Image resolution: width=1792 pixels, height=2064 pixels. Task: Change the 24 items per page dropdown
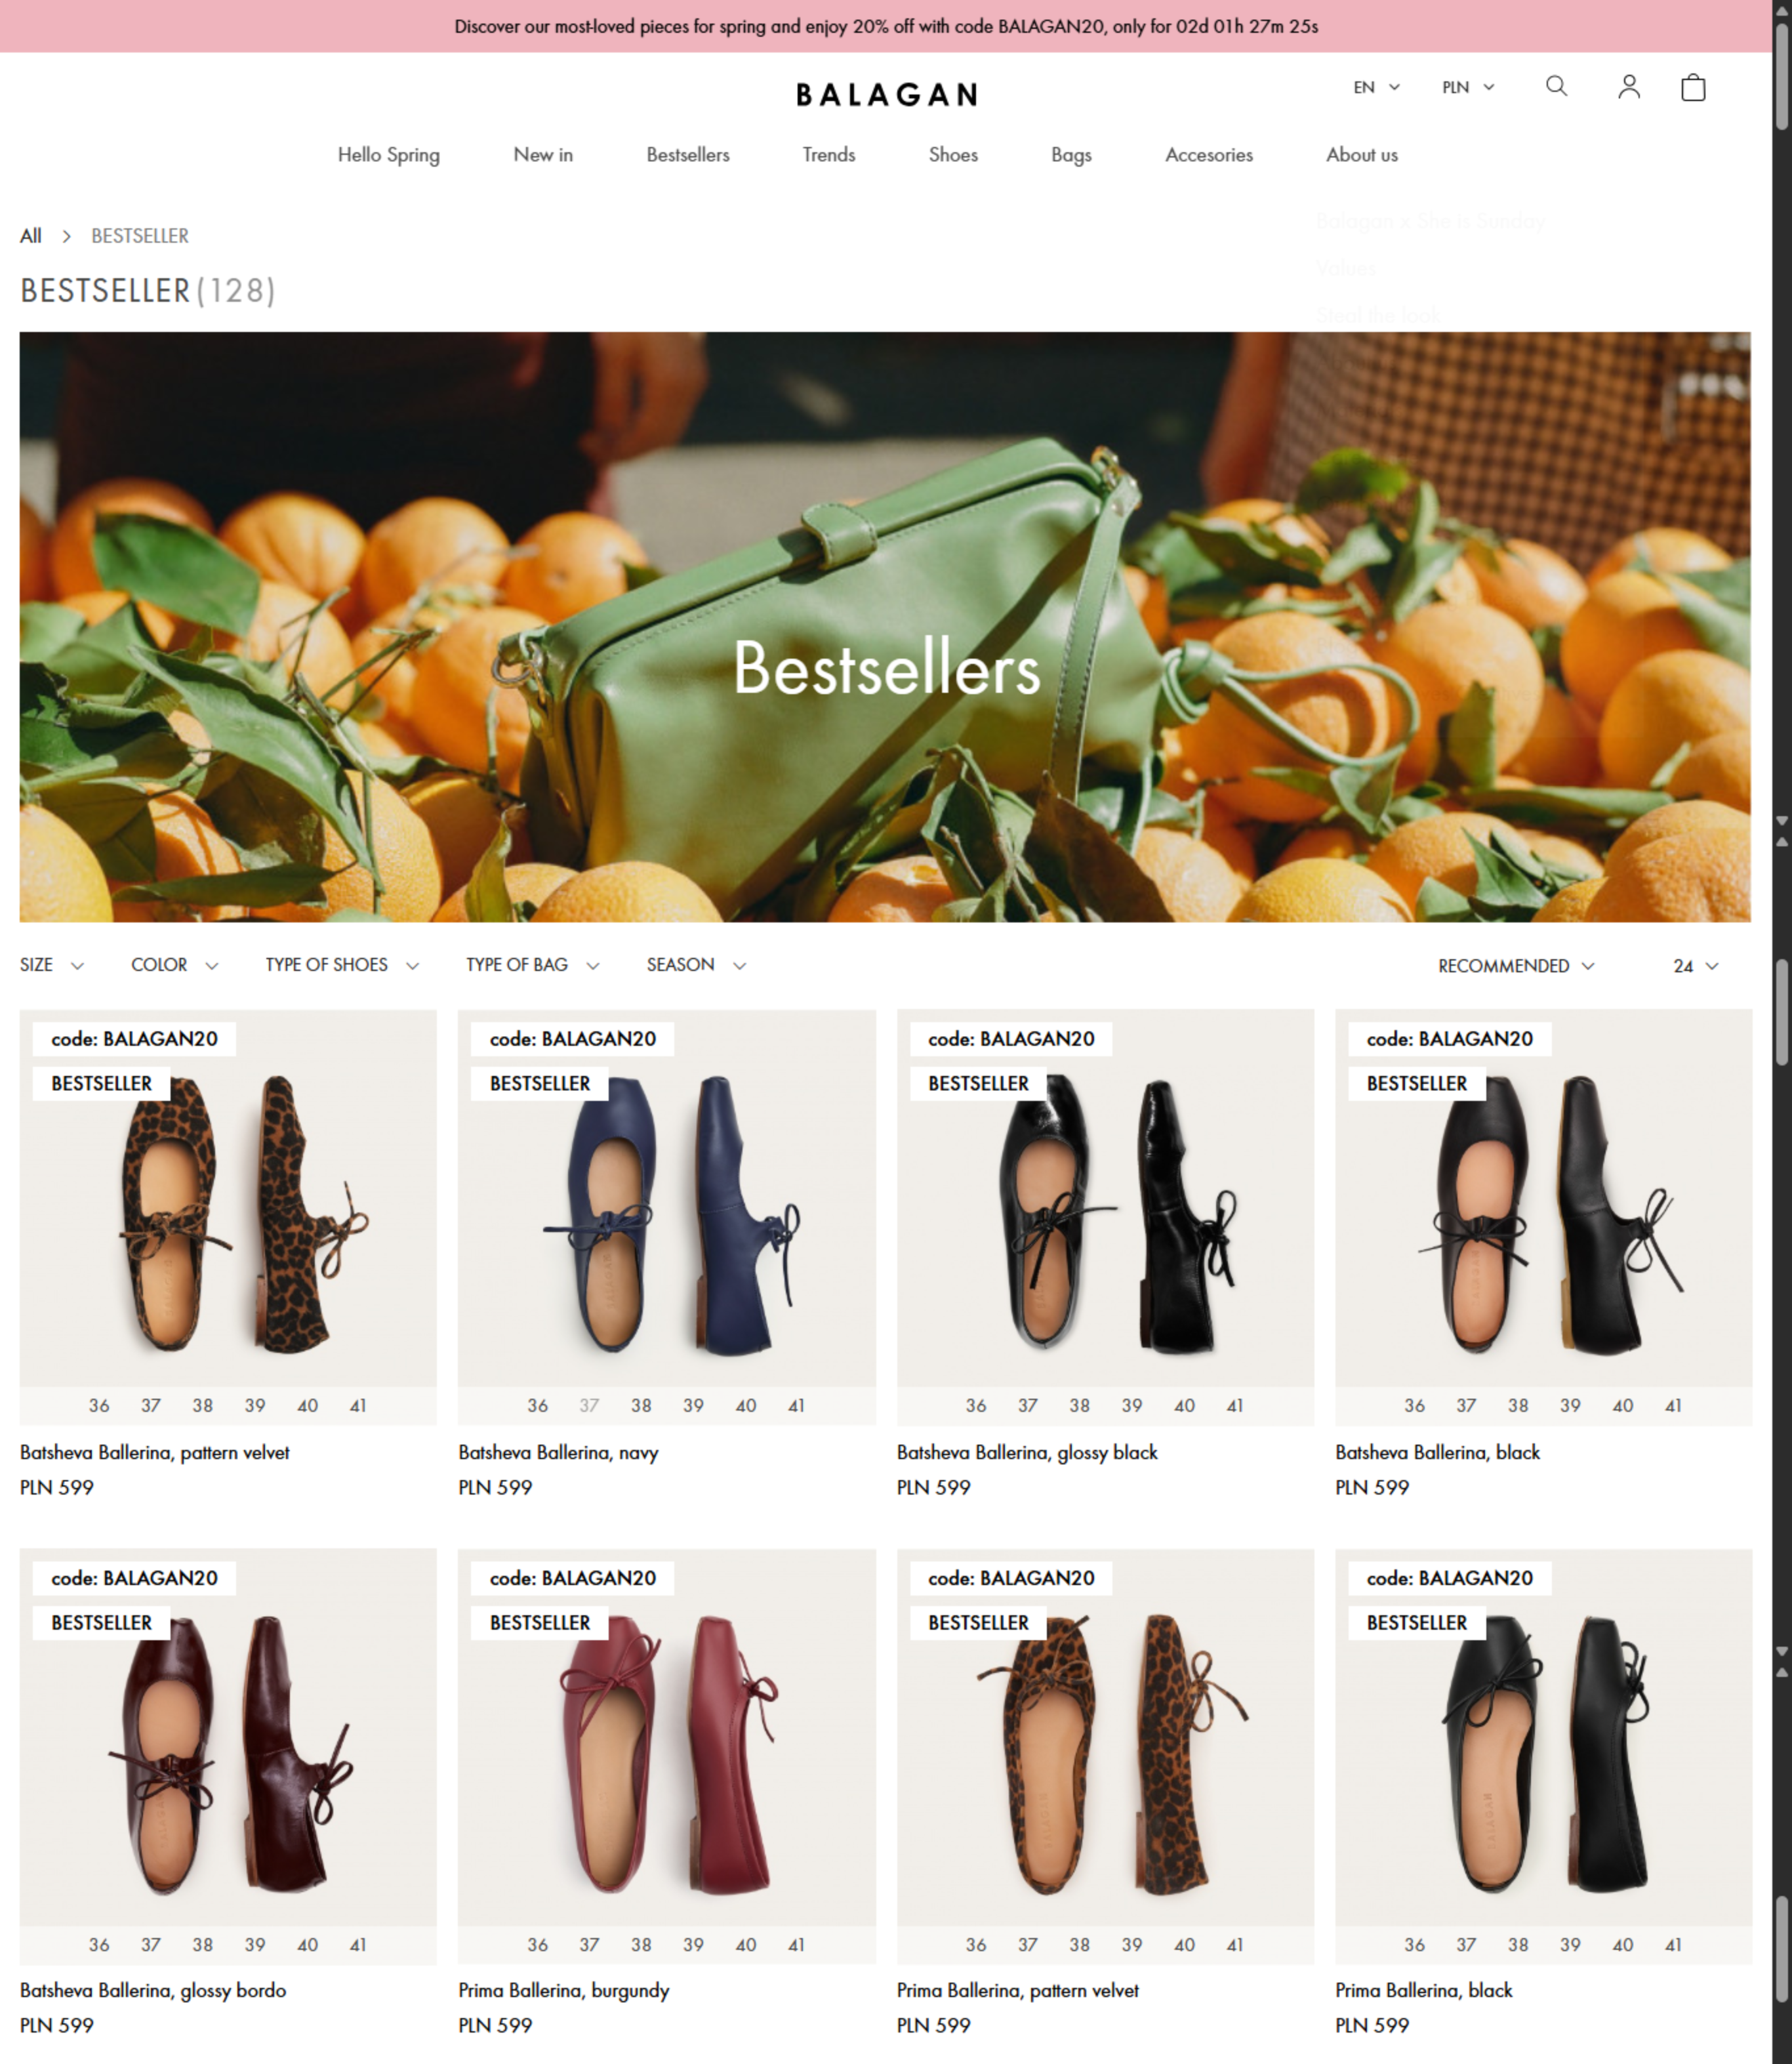coord(1695,966)
